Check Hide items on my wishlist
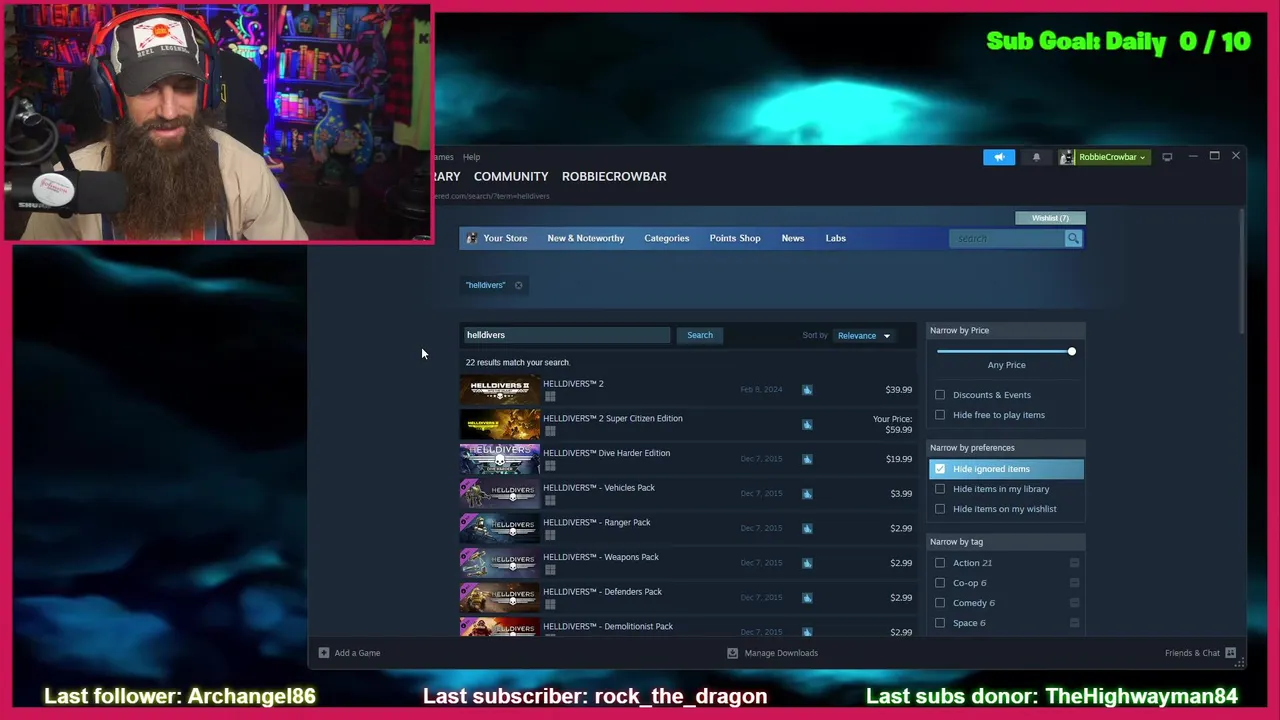Screen dimensions: 1280x720 (x=940, y=509)
